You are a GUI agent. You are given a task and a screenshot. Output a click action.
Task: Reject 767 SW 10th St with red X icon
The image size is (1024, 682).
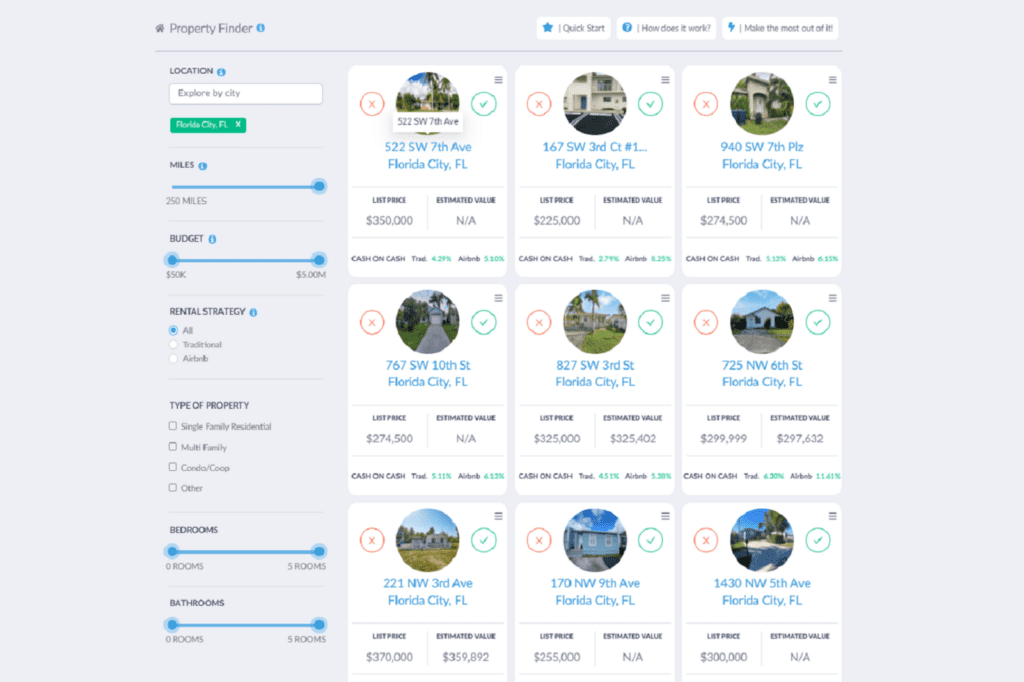pos(372,322)
